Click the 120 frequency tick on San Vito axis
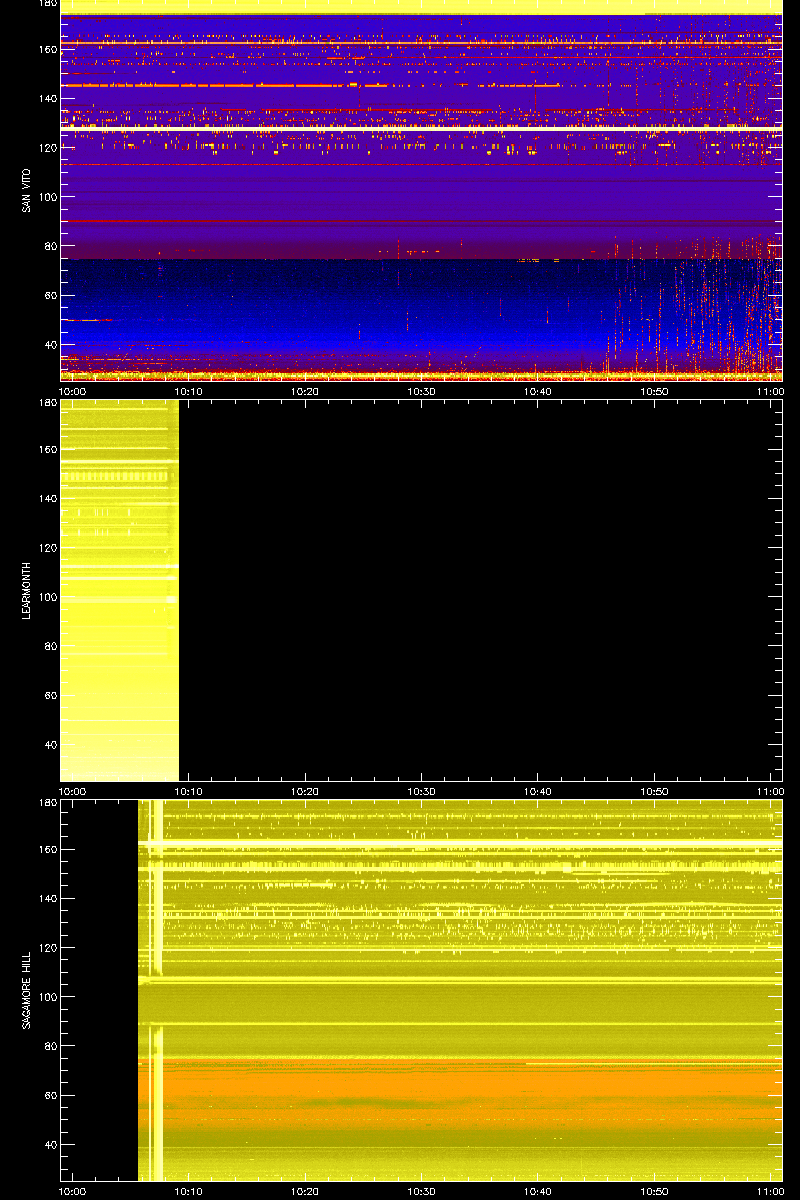Viewport: 800px width, 1200px height. (46, 148)
